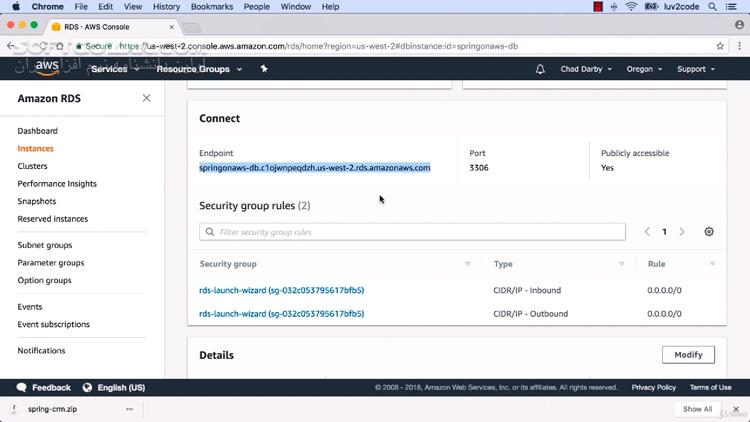
Task: Reload the page
Action: tap(43, 46)
